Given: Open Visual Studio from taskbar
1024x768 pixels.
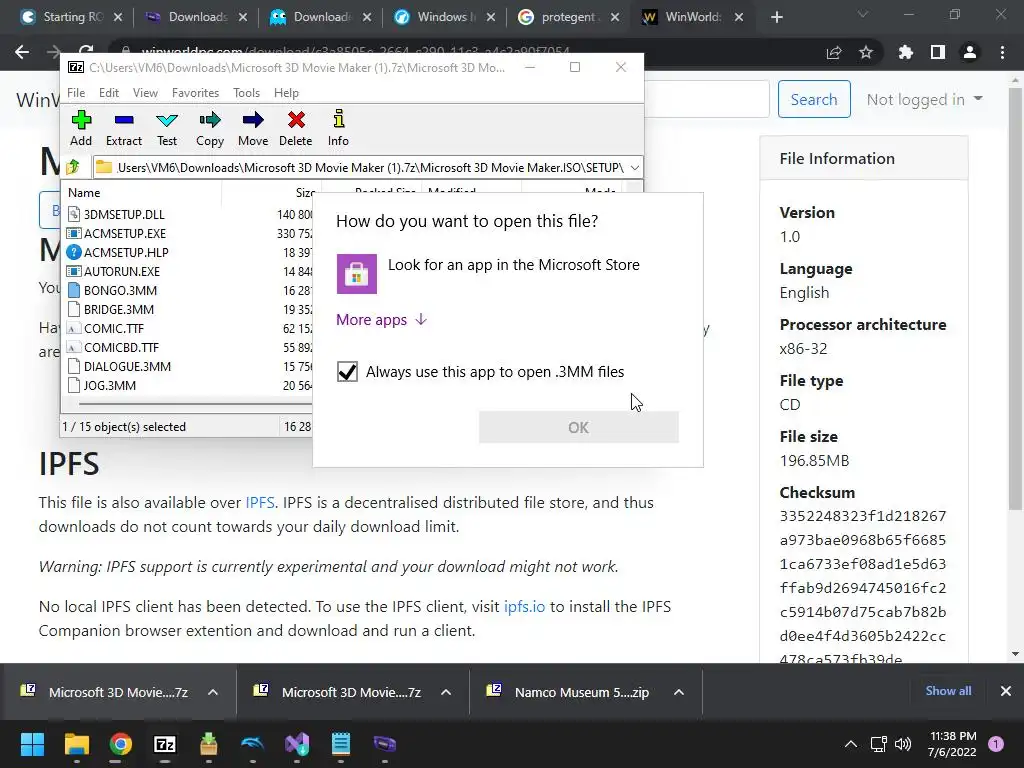Looking at the screenshot, I should point(297,744).
